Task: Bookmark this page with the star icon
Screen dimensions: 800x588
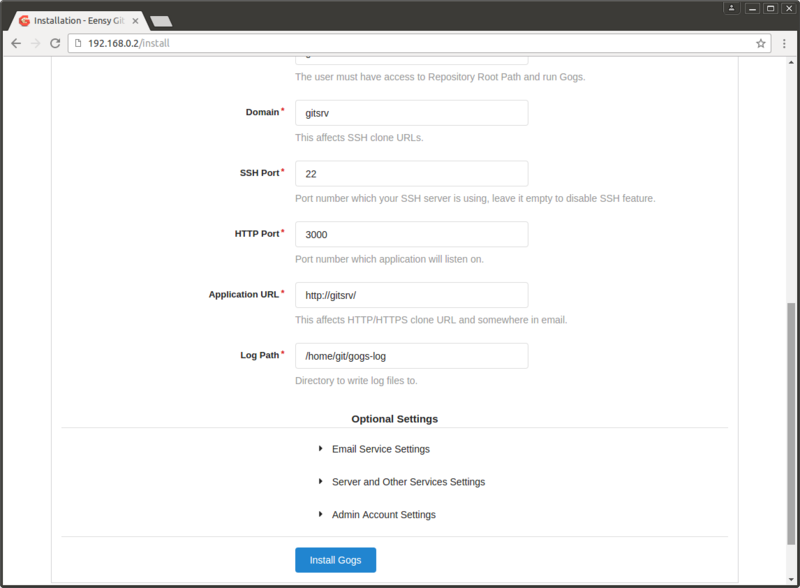Action: tap(760, 43)
